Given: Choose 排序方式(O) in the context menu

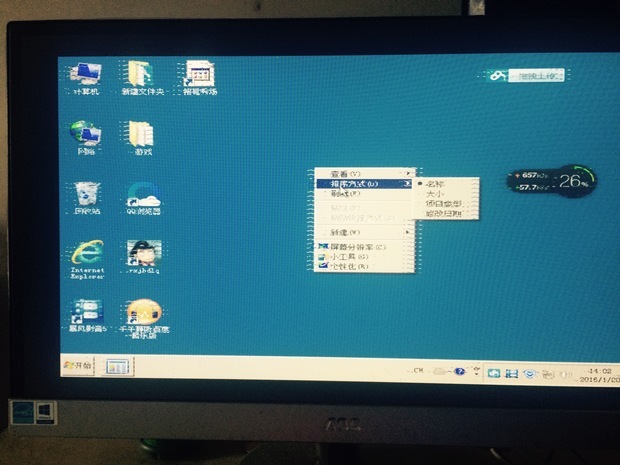Looking at the screenshot, I should tap(364, 184).
